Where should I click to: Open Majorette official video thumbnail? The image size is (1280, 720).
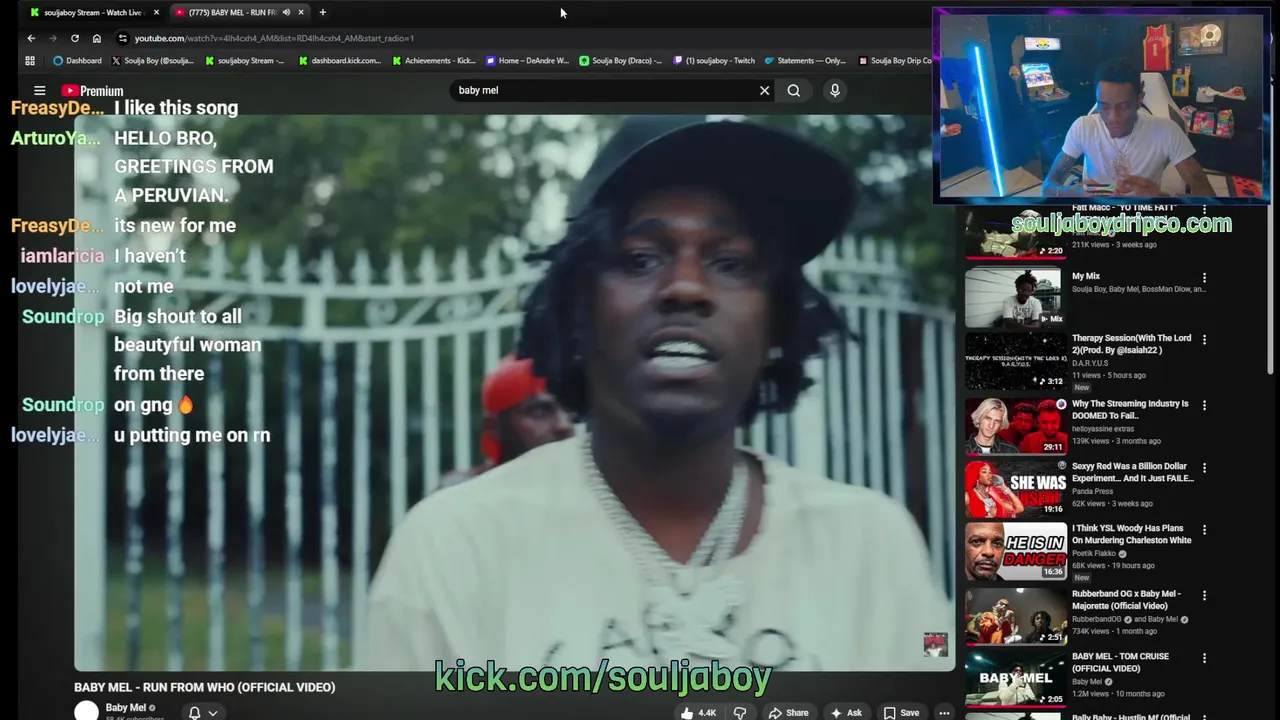[1016, 615]
